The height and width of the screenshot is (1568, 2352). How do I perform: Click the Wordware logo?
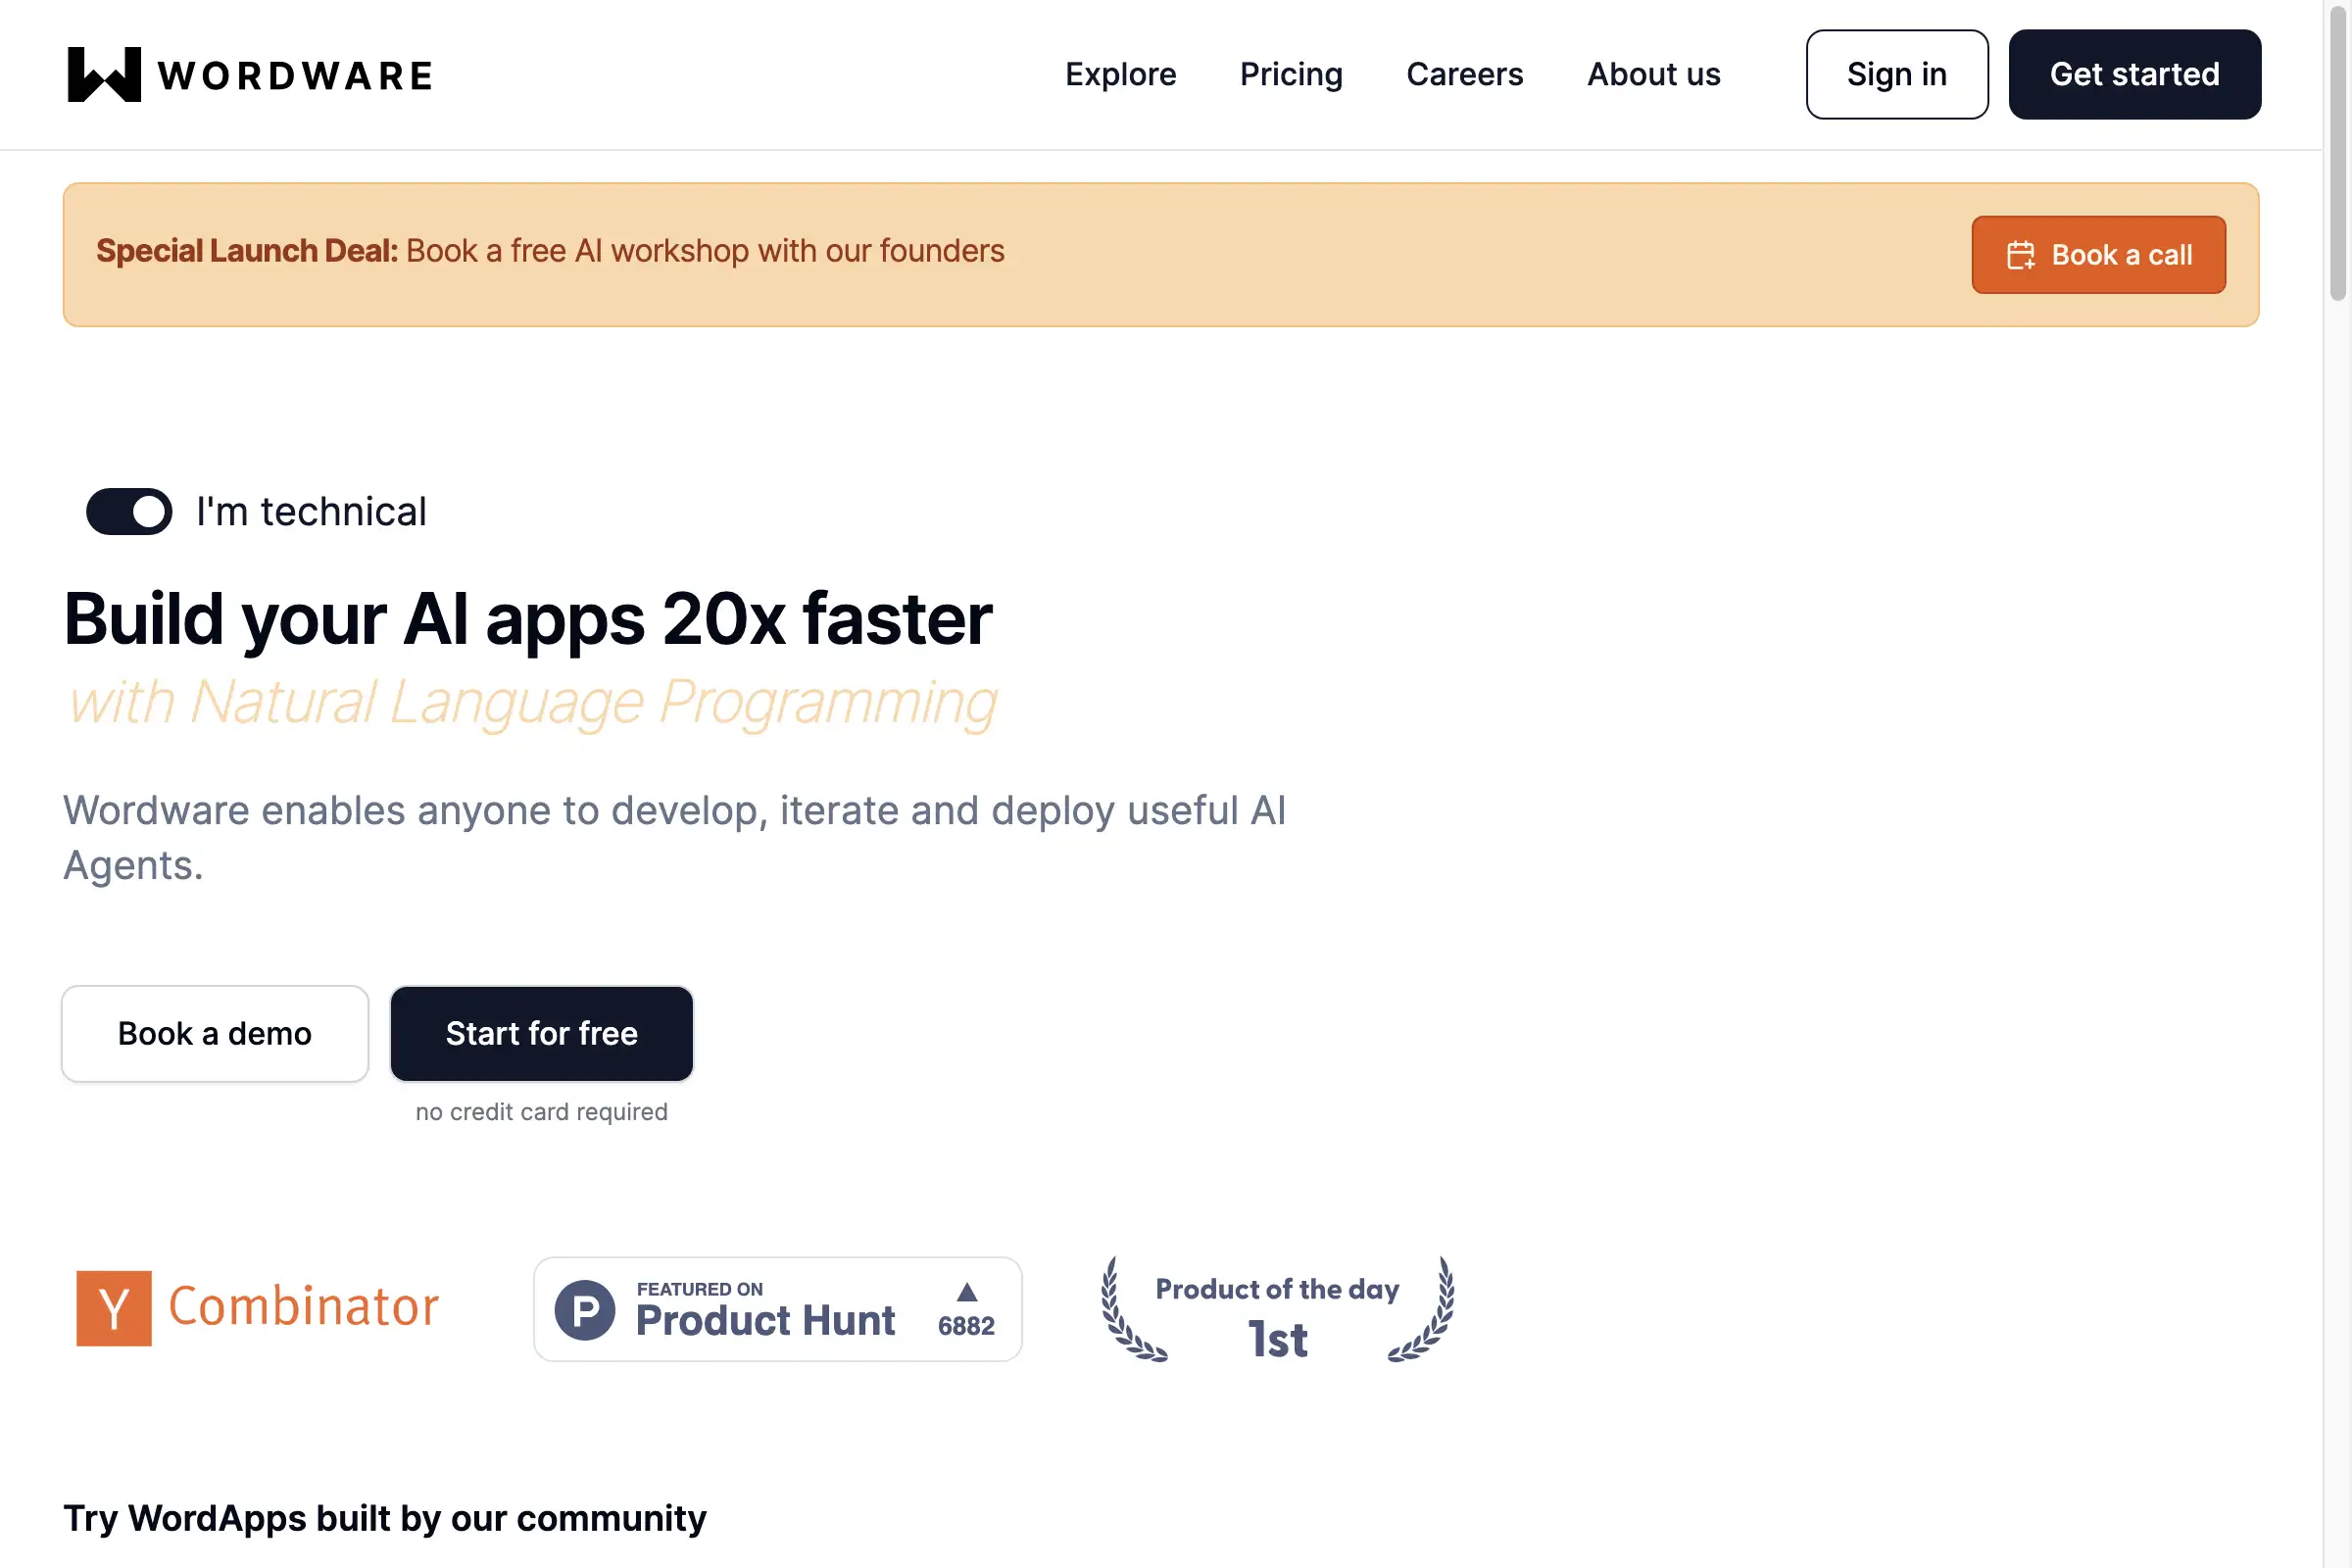pyautogui.click(x=245, y=74)
